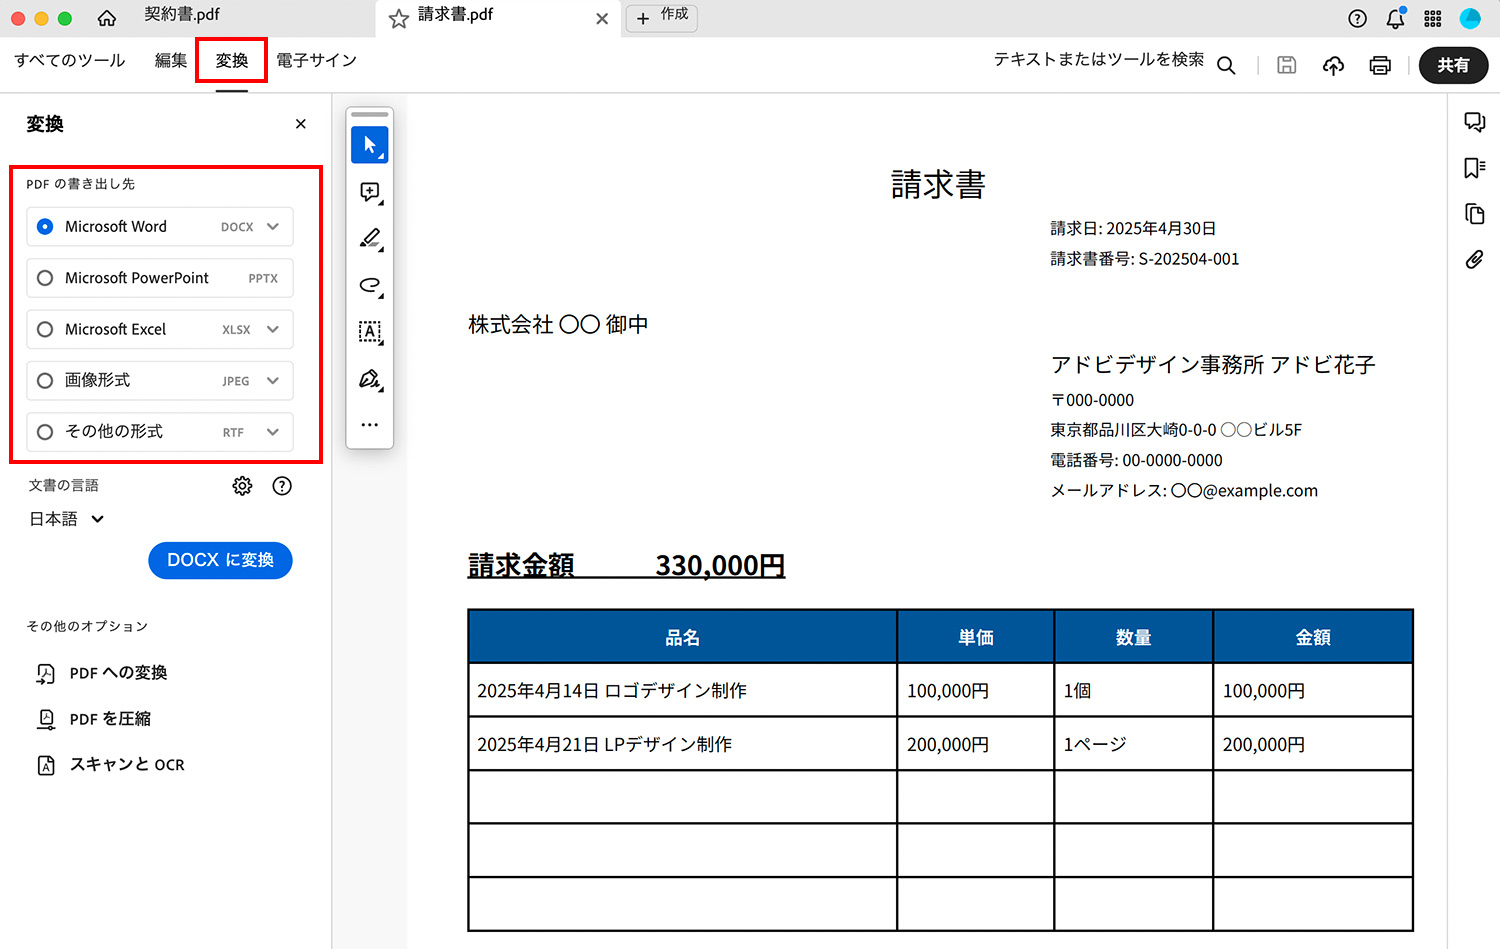Click the 請求書番号 S-202504-001 text

click(1144, 259)
